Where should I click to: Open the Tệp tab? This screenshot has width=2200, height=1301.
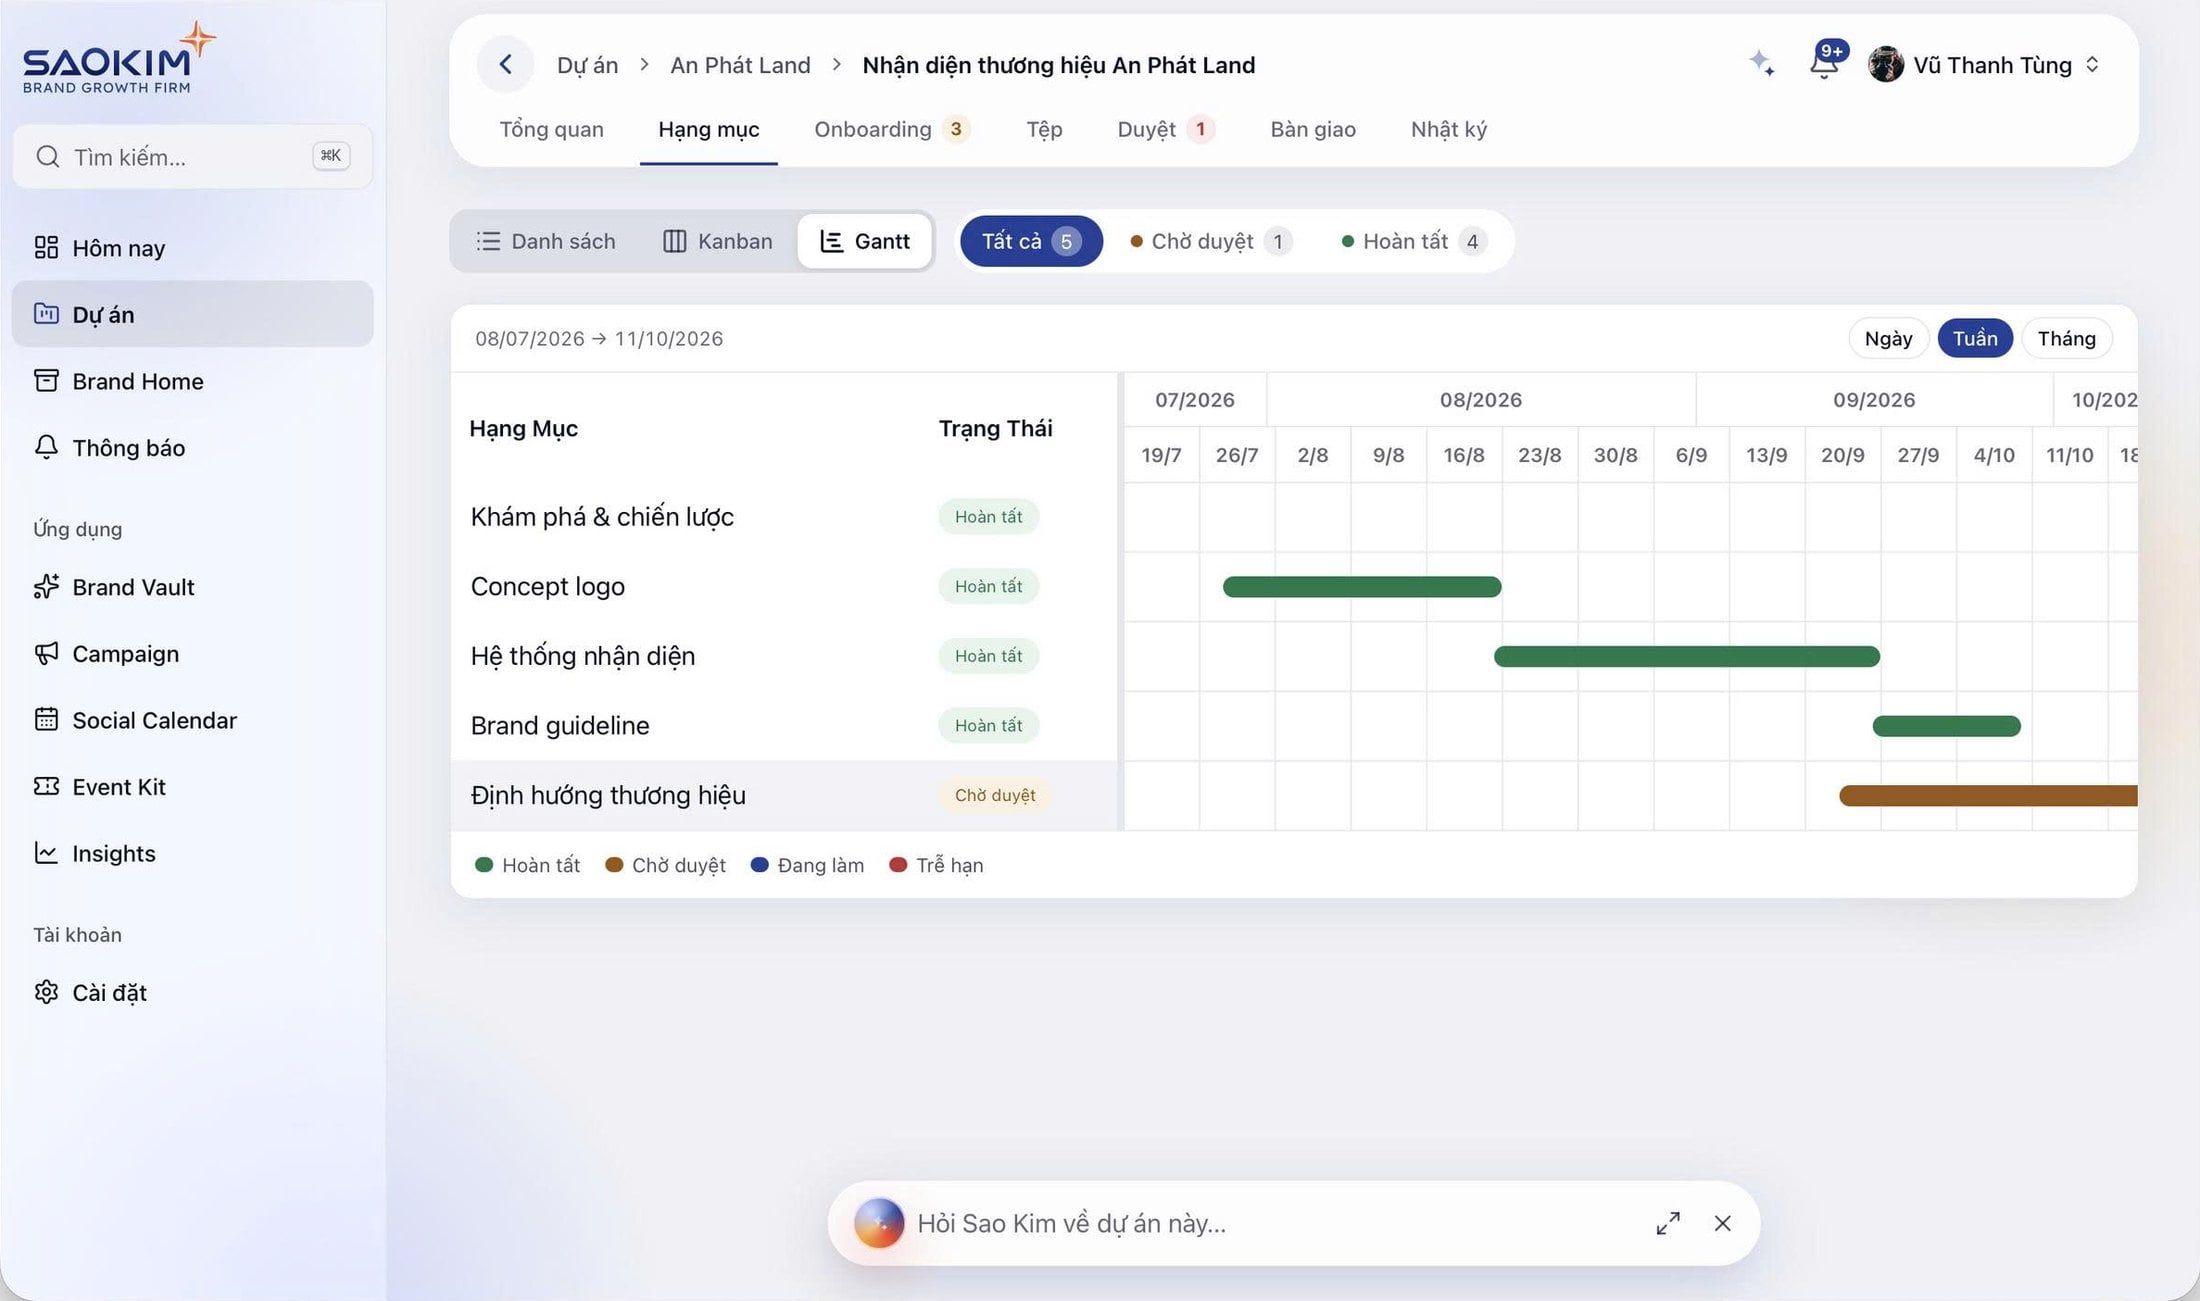click(1044, 129)
